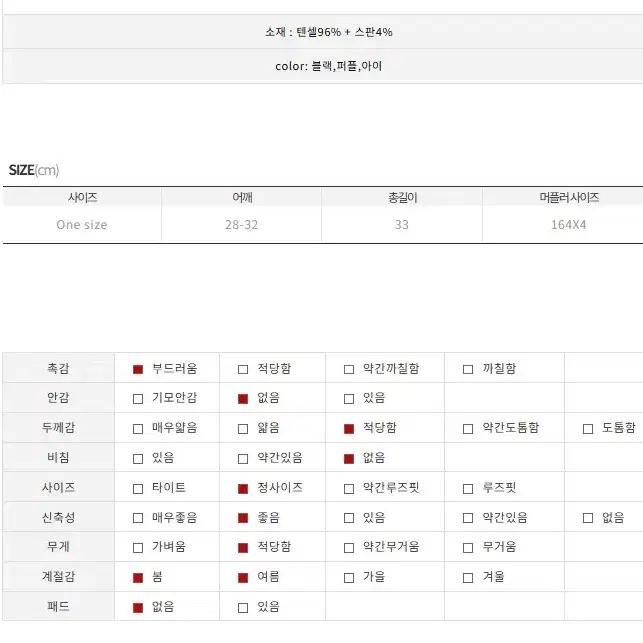Viewport: 643px width, 643px height.
Task: Click the 164X4 muffler size value
Action: point(568,225)
